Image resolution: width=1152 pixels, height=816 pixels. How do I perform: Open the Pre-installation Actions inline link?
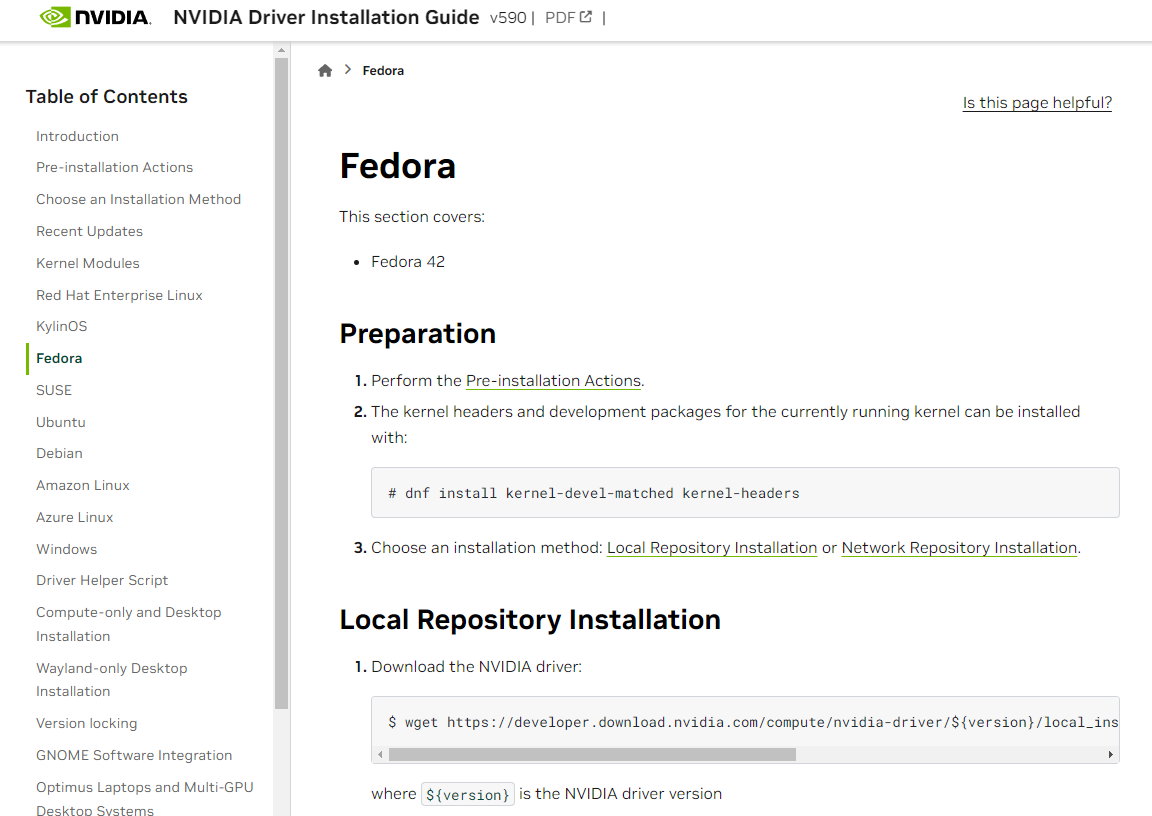point(553,381)
